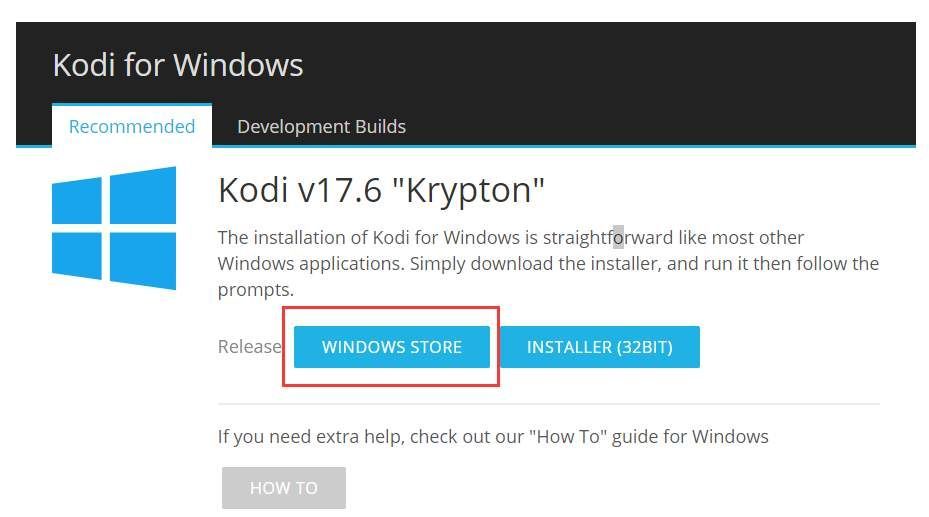Download the 32-bit installer
The width and height of the screenshot is (929, 517).
(600, 347)
